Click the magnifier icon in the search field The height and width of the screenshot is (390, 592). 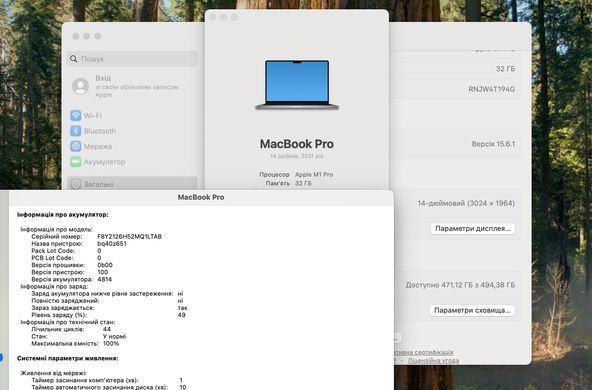coord(74,59)
